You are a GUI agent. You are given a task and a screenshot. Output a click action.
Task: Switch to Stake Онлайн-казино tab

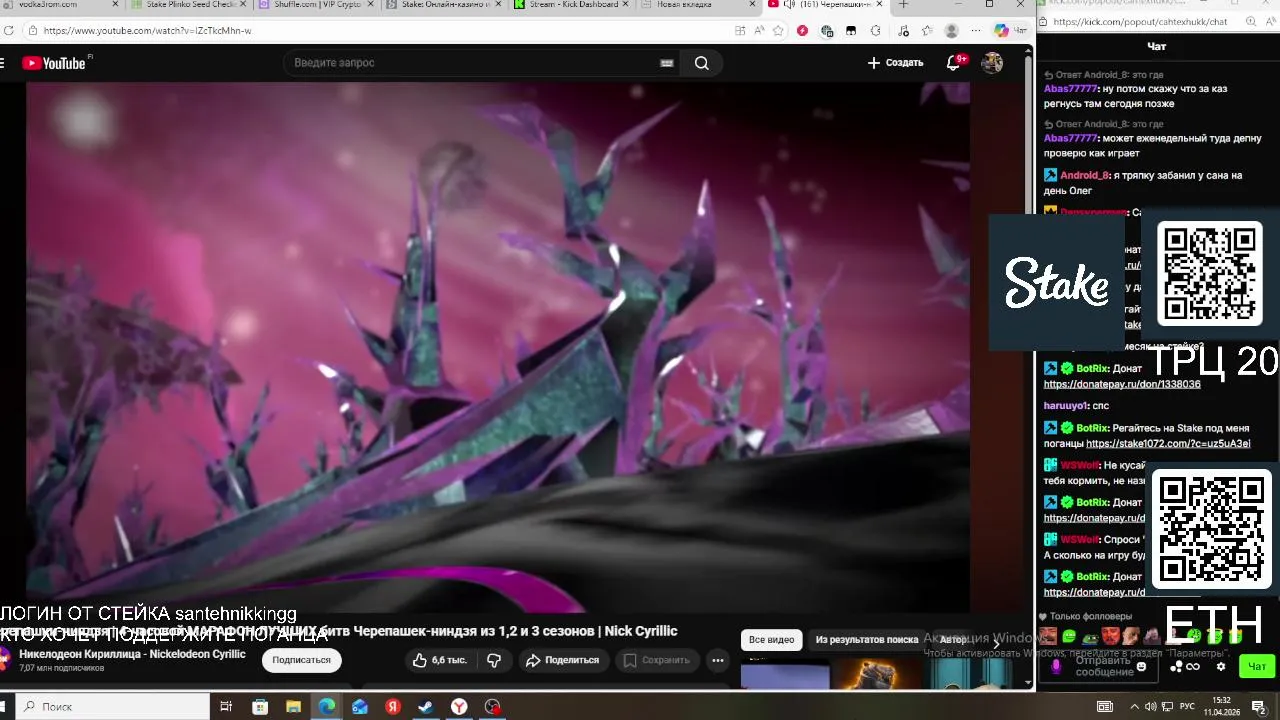pos(441,5)
